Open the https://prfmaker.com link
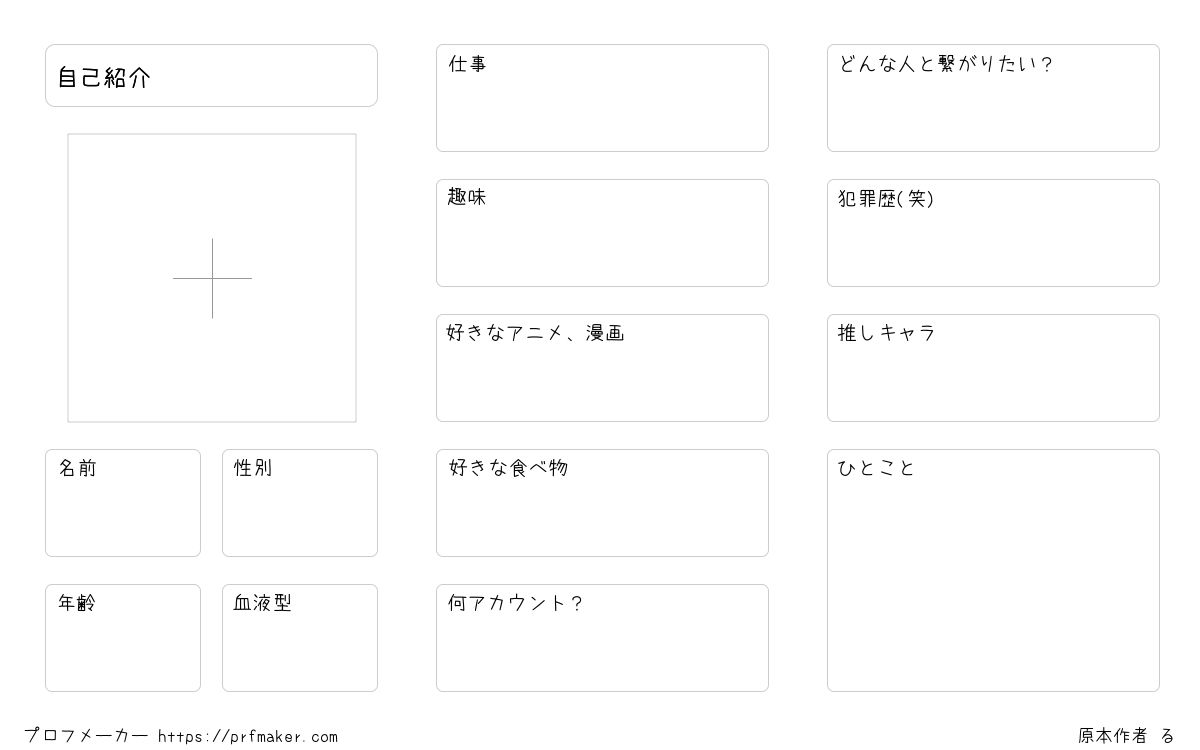This screenshot has width=1200, height=750. (248, 737)
